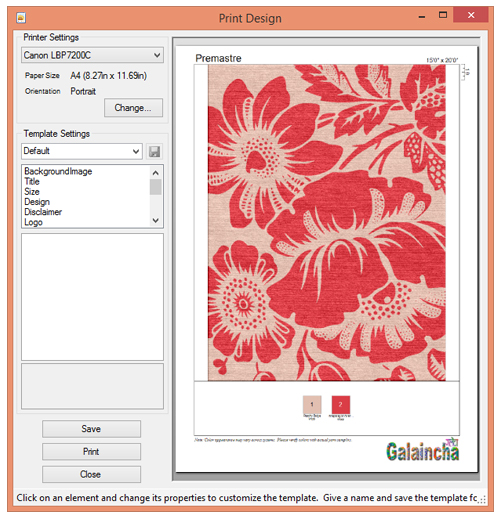Click the element list scroll up arrow

156,173
